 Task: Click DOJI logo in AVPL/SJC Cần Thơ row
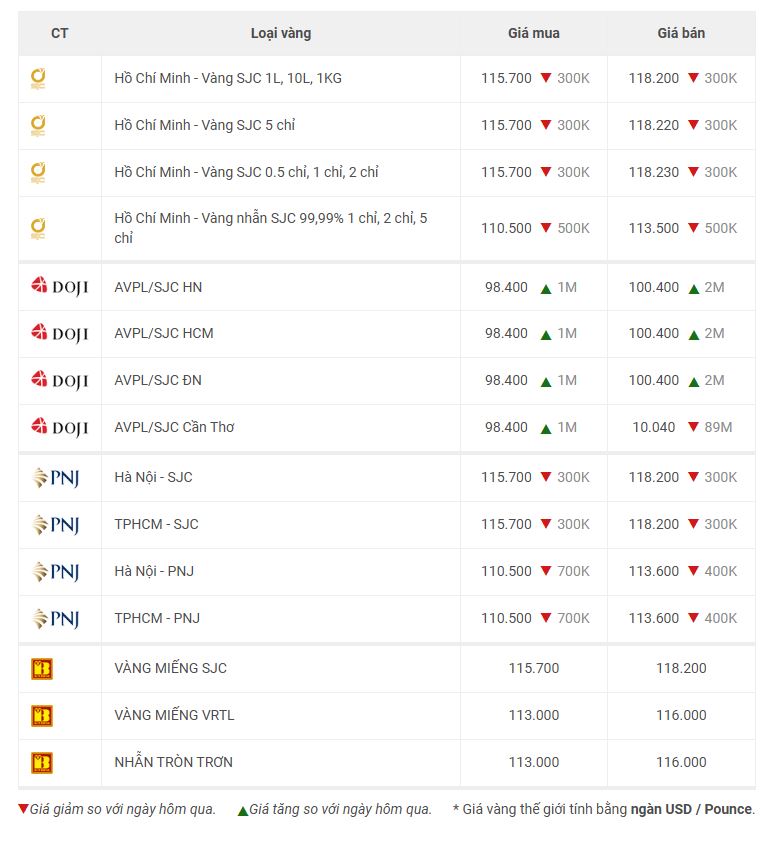(59, 427)
